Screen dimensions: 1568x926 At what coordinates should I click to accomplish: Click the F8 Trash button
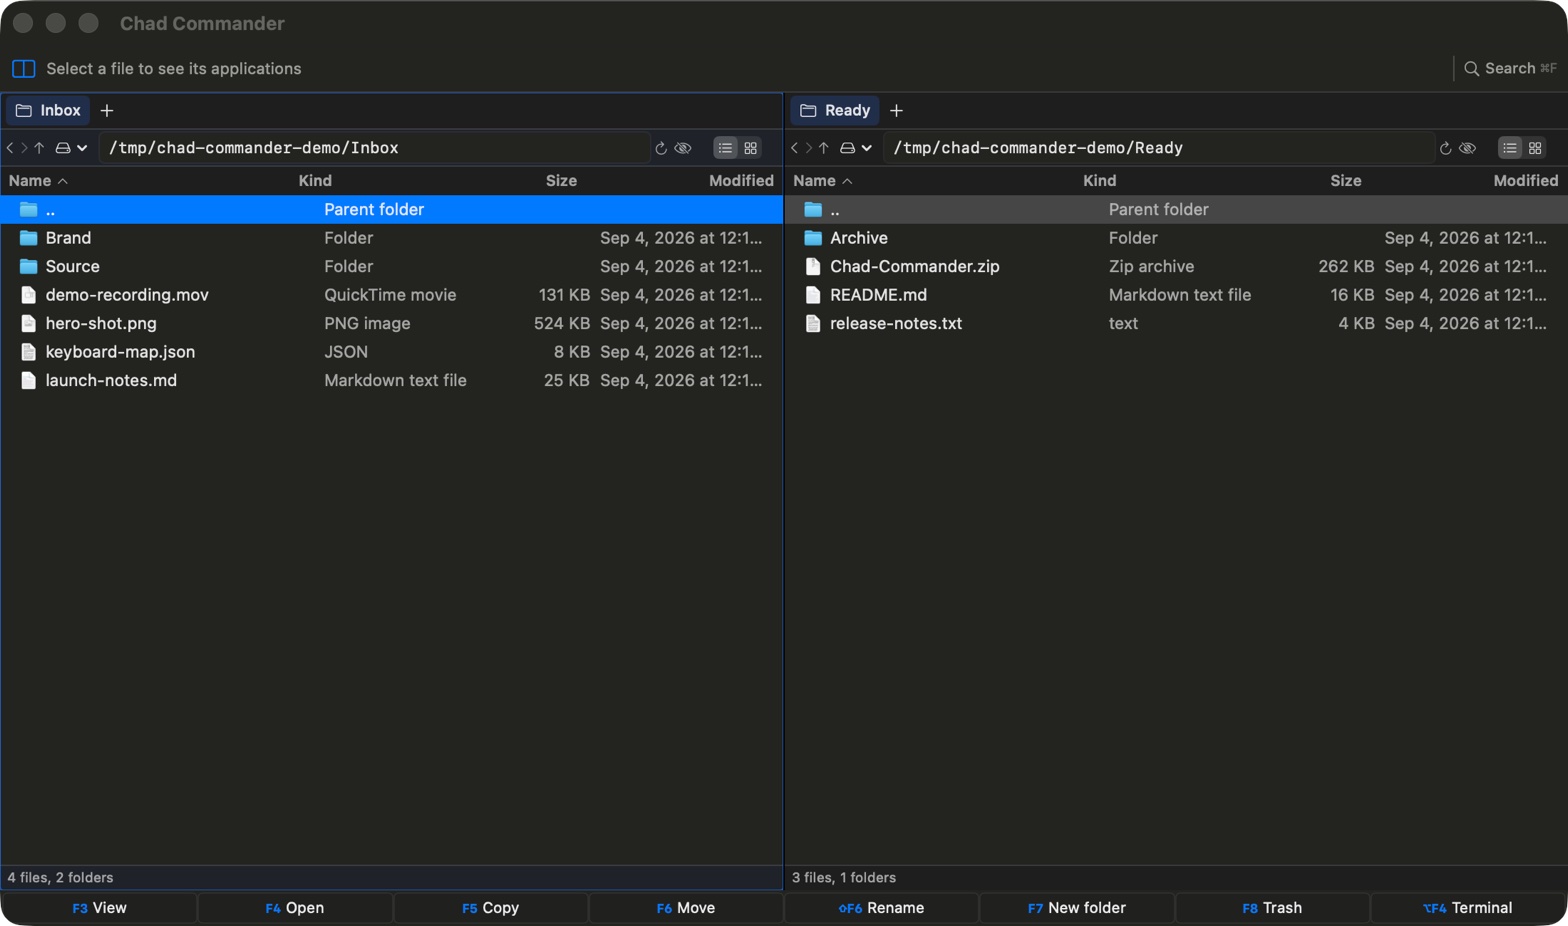[1272, 908]
